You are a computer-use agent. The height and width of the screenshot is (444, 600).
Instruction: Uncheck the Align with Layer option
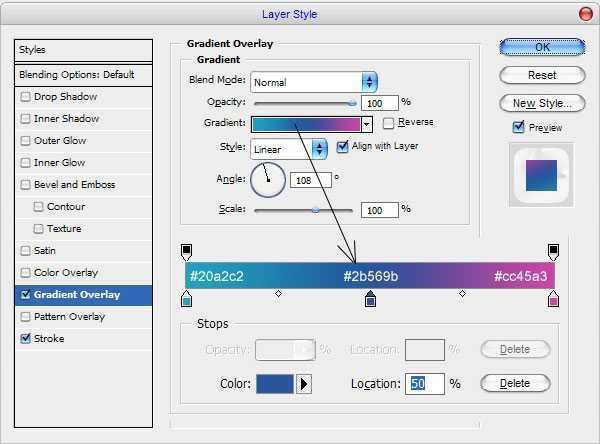pyautogui.click(x=343, y=146)
